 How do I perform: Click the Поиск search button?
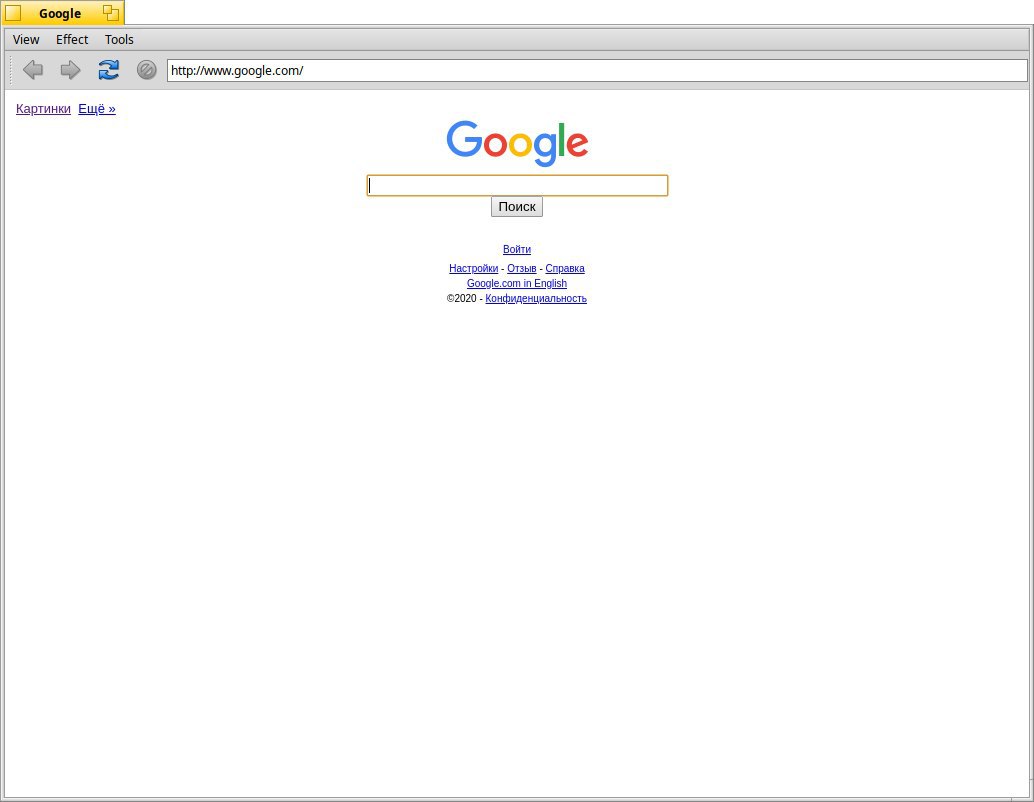(517, 206)
